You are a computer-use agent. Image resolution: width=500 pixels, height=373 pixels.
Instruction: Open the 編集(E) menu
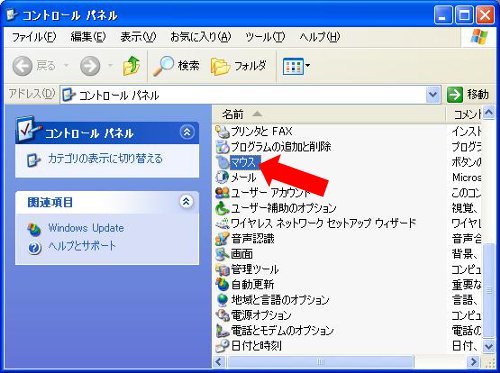pyautogui.click(x=88, y=37)
